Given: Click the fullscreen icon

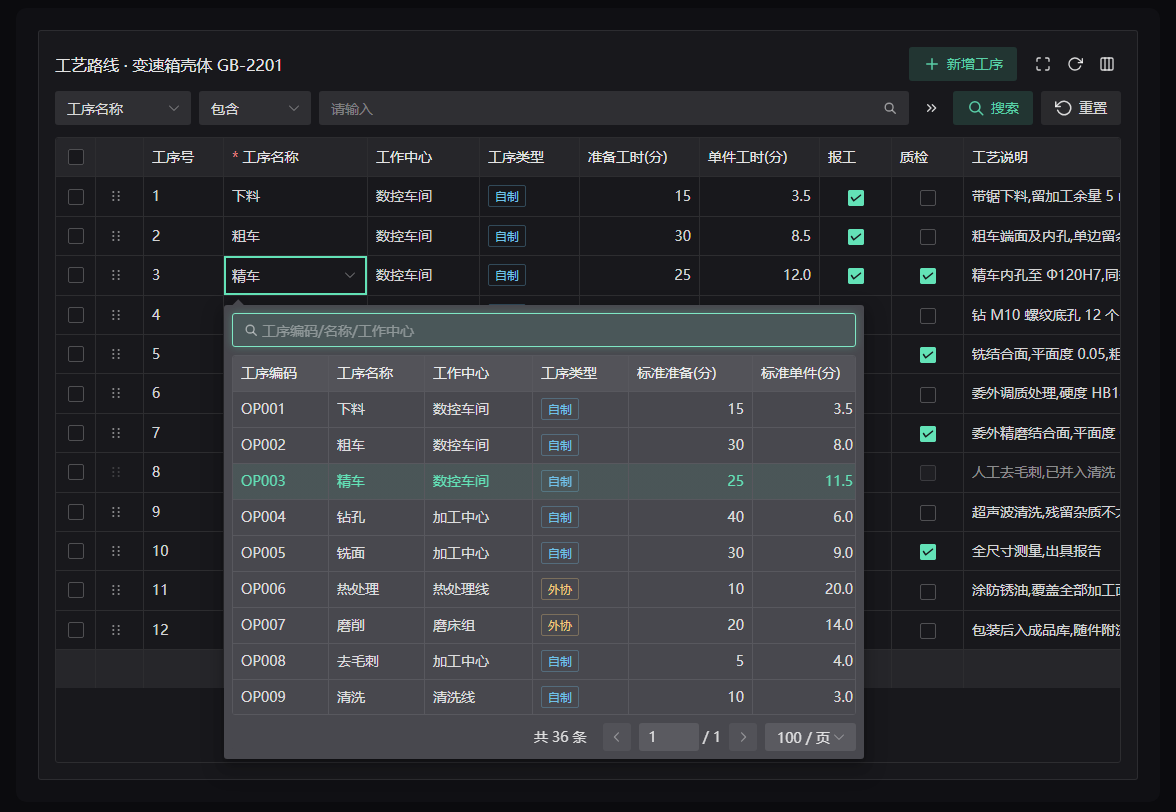Looking at the screenshot, I should pos(1042,64).
